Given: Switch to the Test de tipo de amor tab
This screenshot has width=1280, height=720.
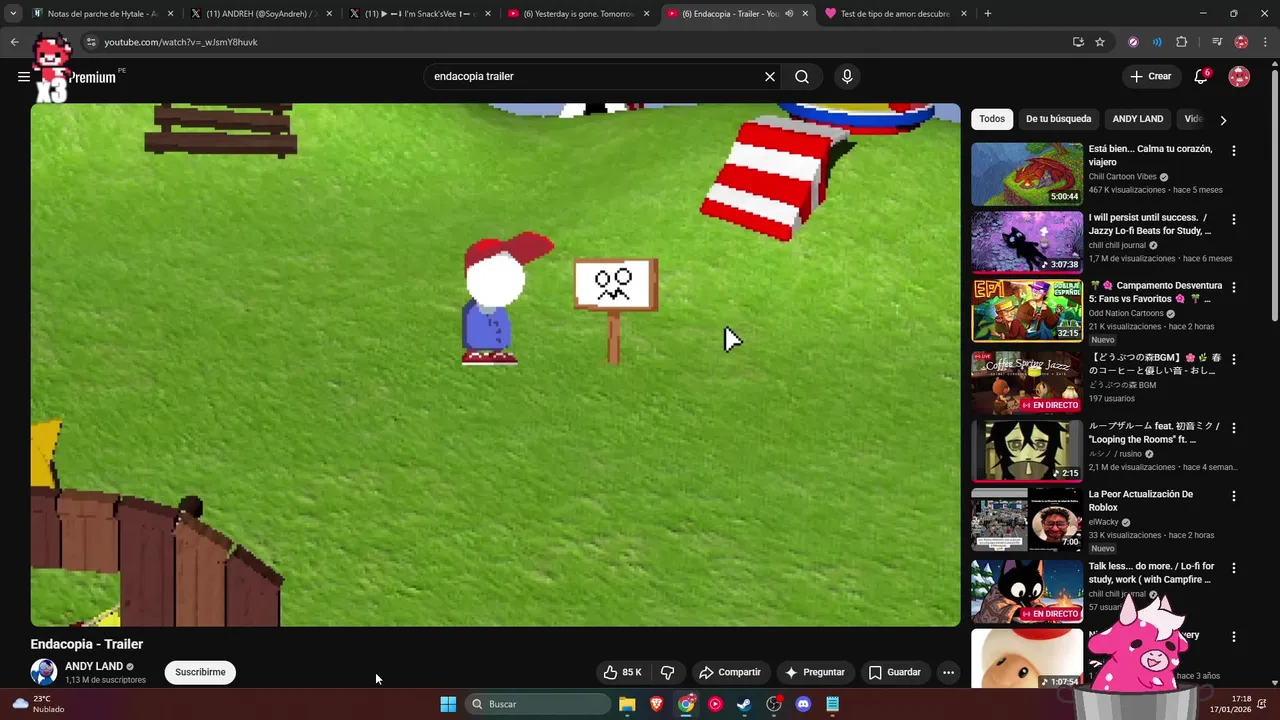Looking at the screenshot, I should click(x=895, y=14).
